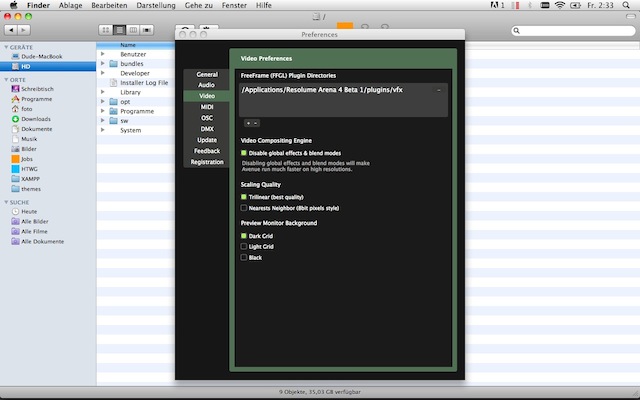Switch Finder to list view icon
Viewport: 640px width, 400px height.
[119, 30]
